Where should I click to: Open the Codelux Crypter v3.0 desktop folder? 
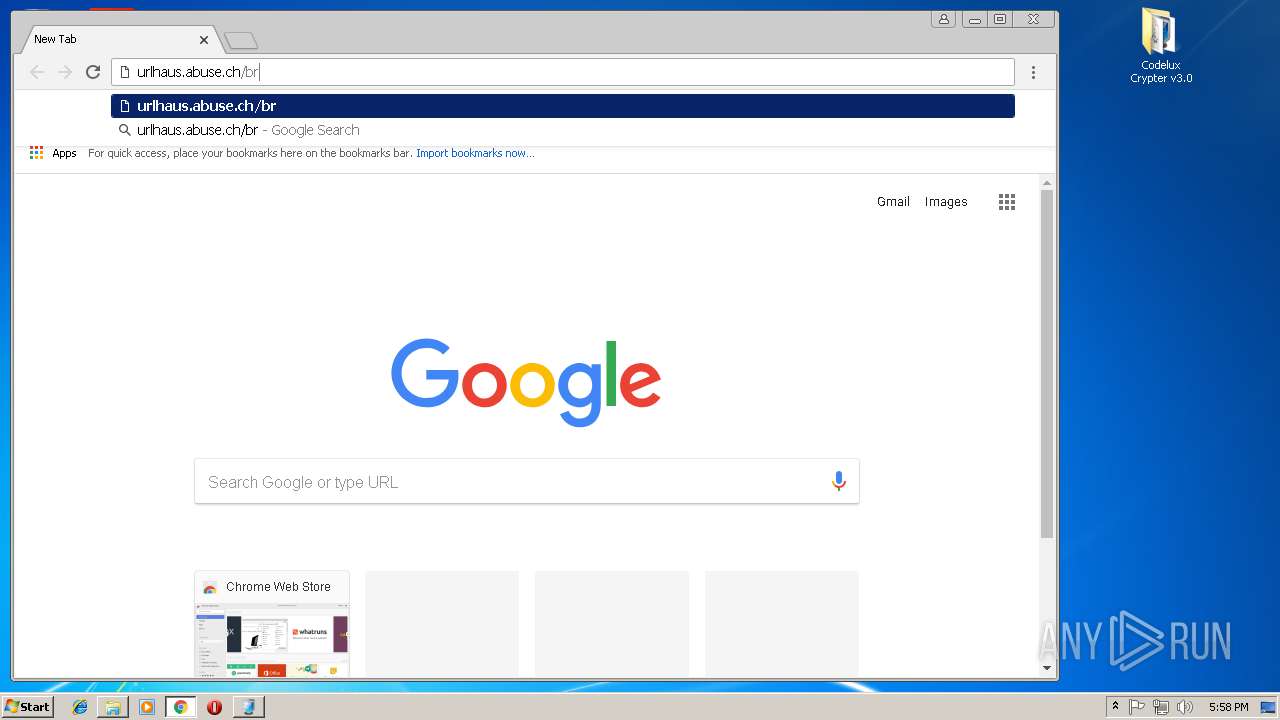pyautogui.click(x=1160, y=47)
